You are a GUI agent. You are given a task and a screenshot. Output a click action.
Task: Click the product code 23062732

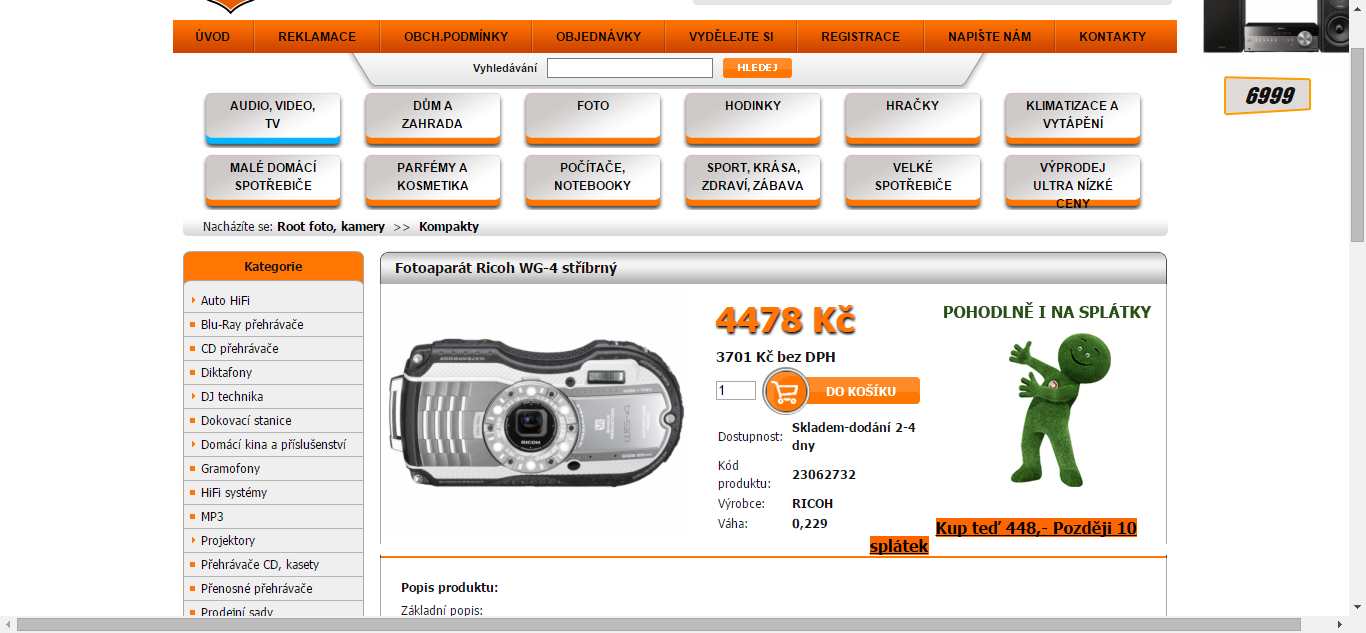click(x=824, y=475)
